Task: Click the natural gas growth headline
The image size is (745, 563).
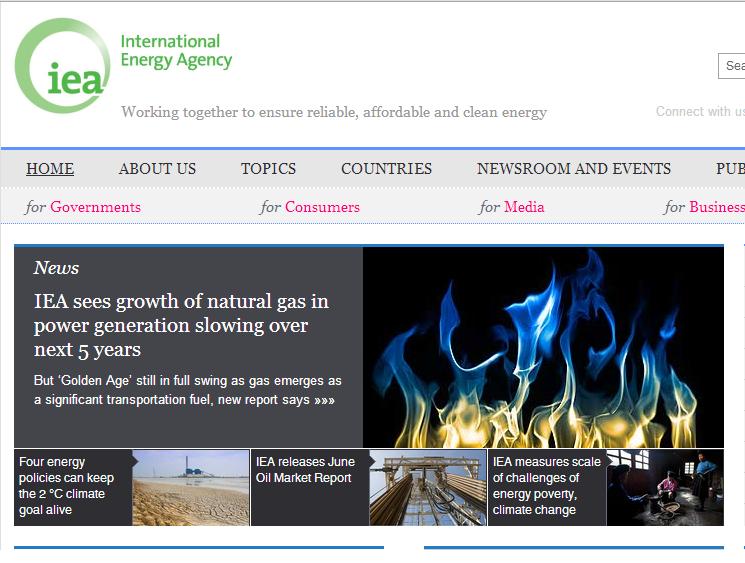Action: [x=181, y=325]
